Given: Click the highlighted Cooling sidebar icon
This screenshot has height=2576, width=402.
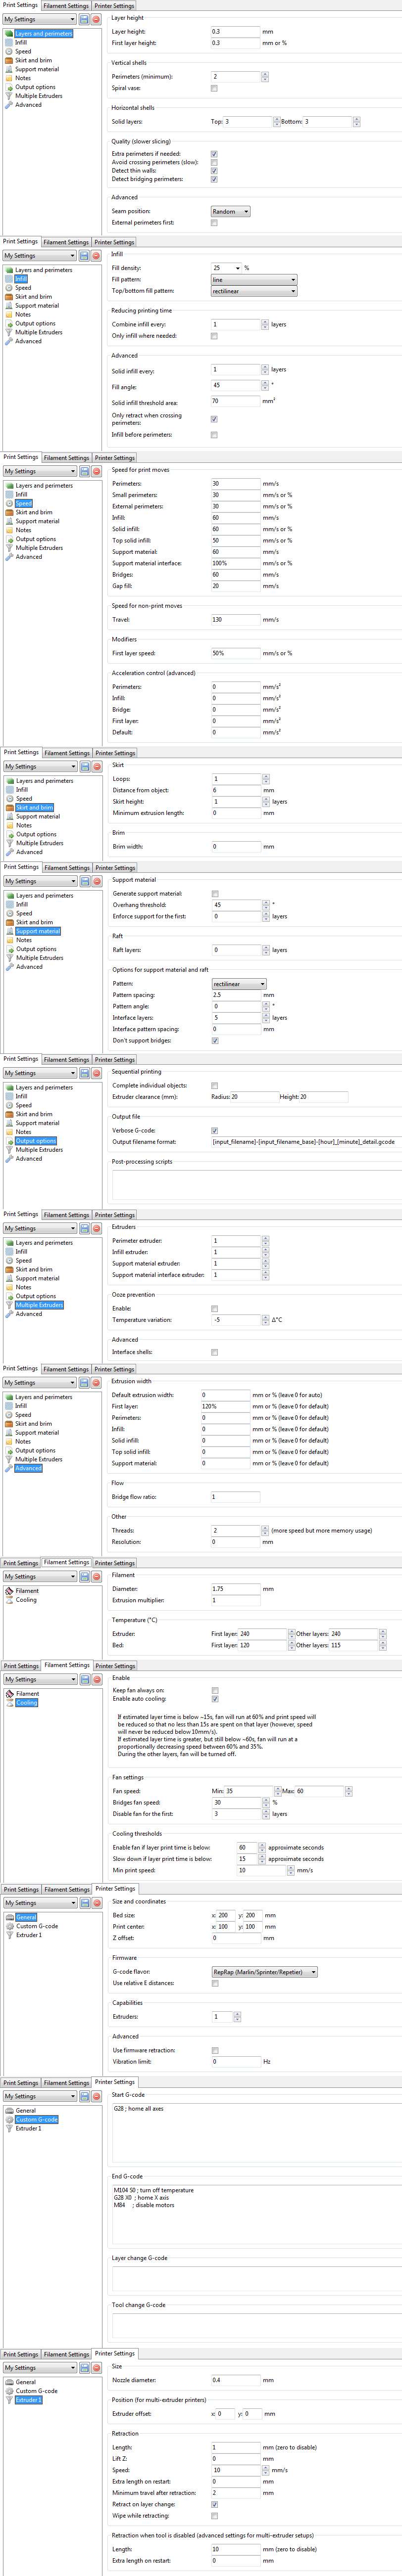Looking at the screenshot, I should (9, 1702).
